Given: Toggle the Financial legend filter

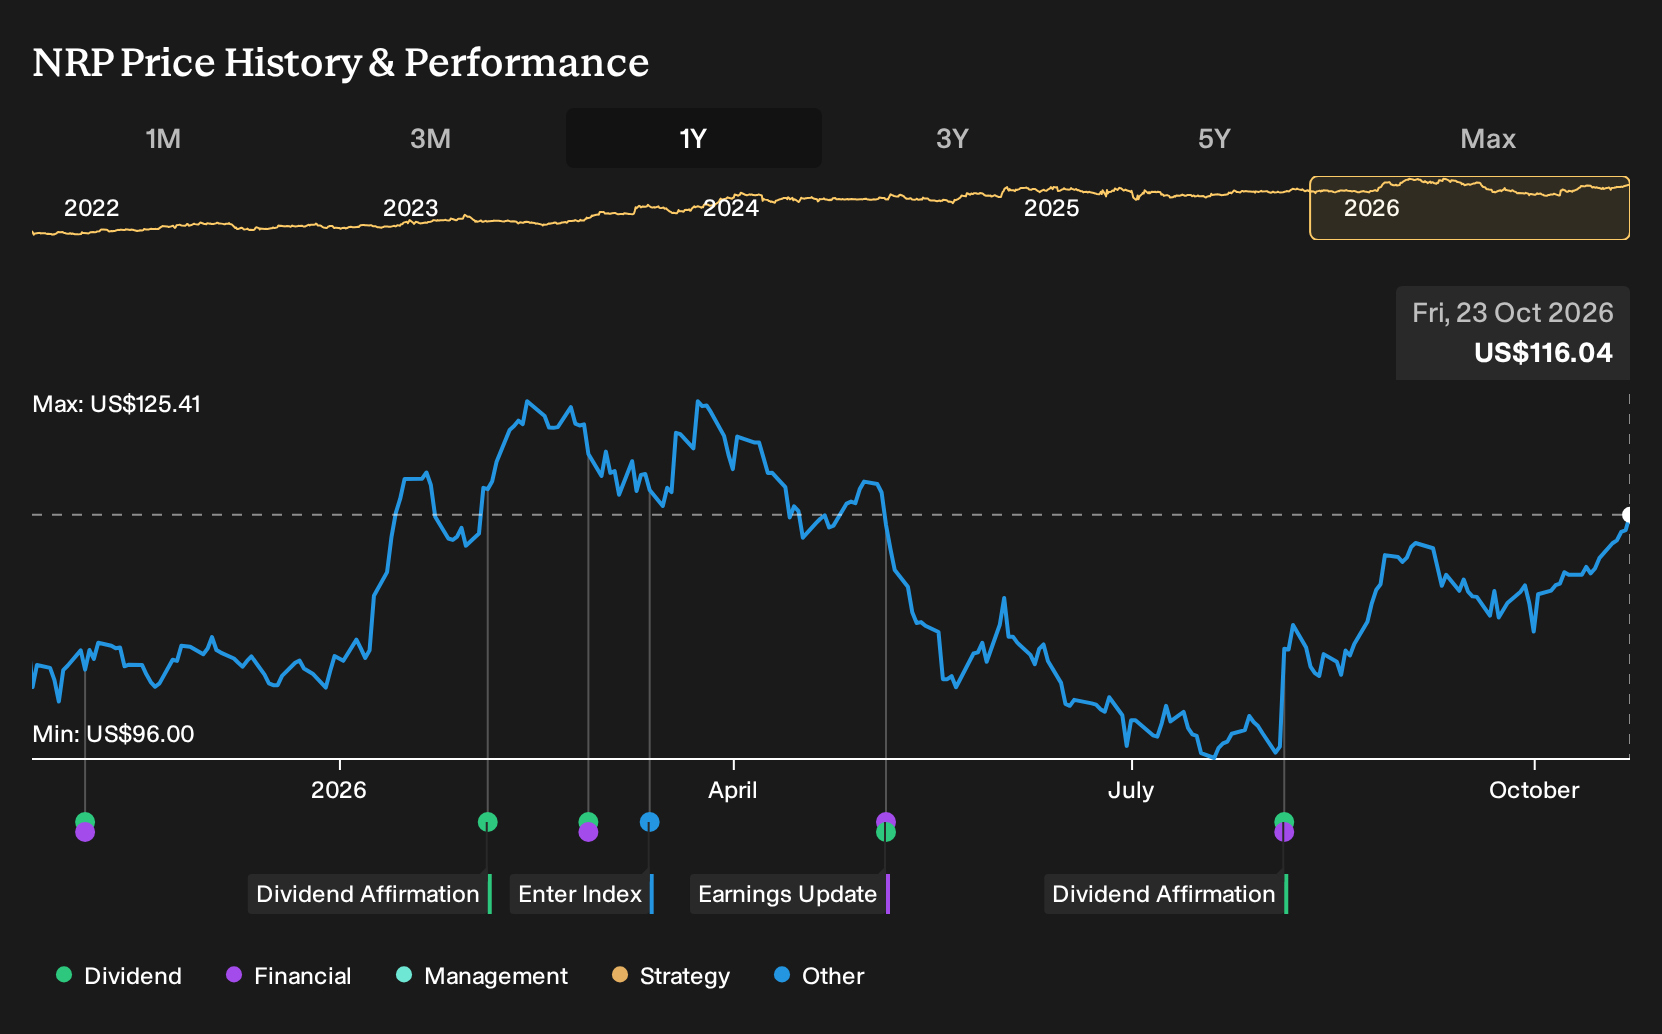Looking at the screenshot, I should 288,976.
